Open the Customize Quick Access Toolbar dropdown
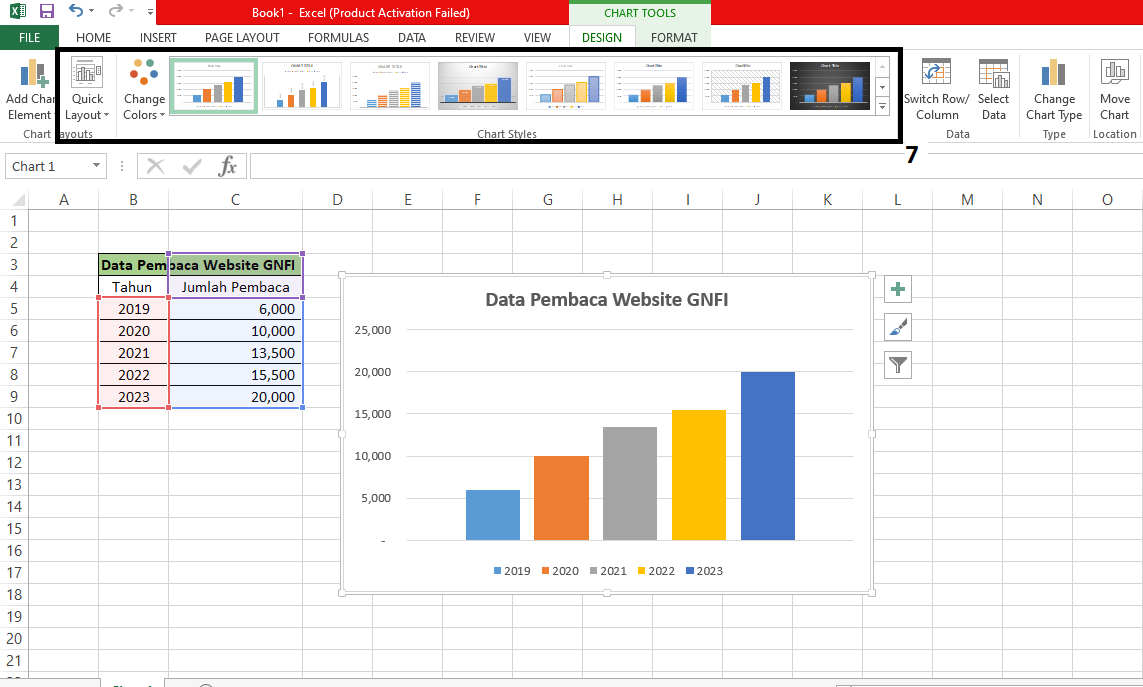The image size is (1143, 687). [150, 12]
